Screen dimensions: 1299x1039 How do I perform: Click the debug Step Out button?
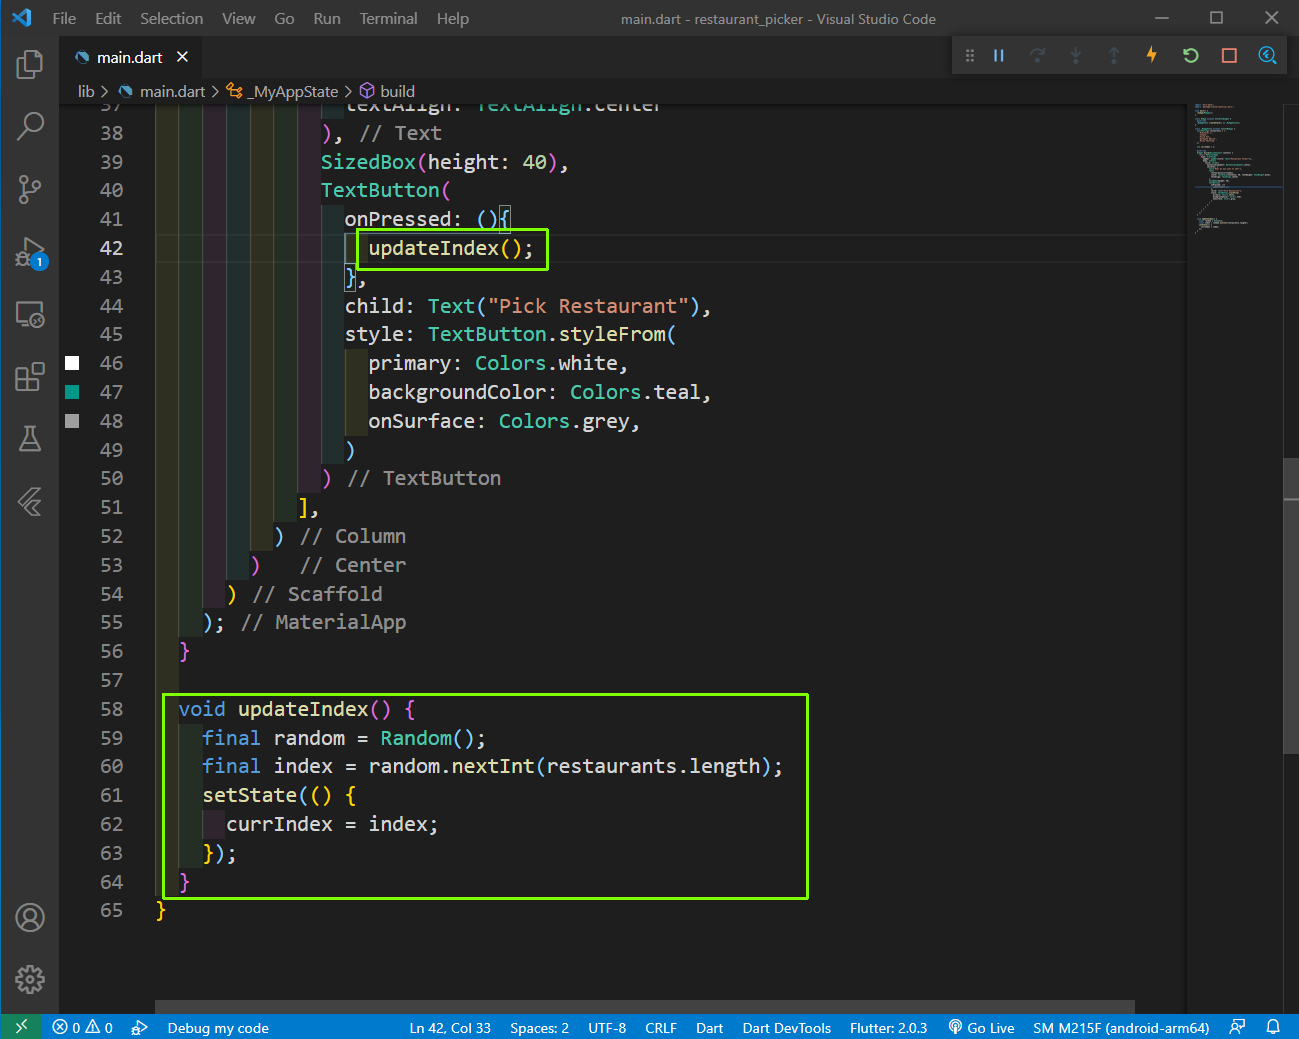click(1113, 55)
